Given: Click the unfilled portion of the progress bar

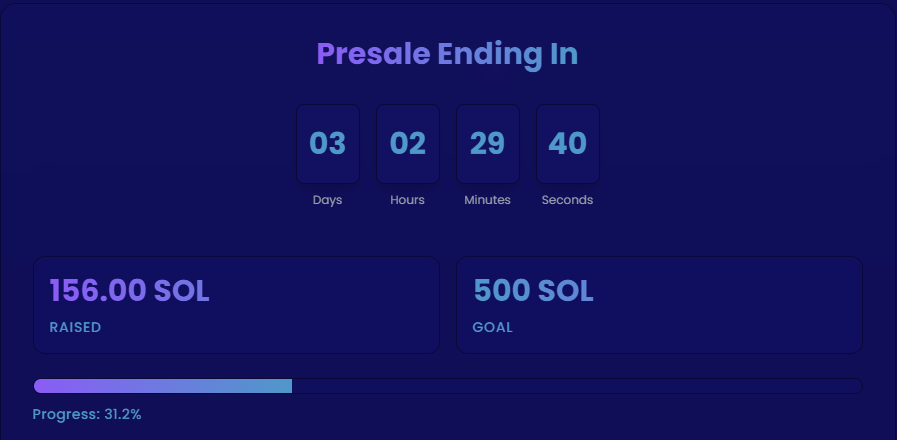Looking at the screenshot, I should point(575,386).
